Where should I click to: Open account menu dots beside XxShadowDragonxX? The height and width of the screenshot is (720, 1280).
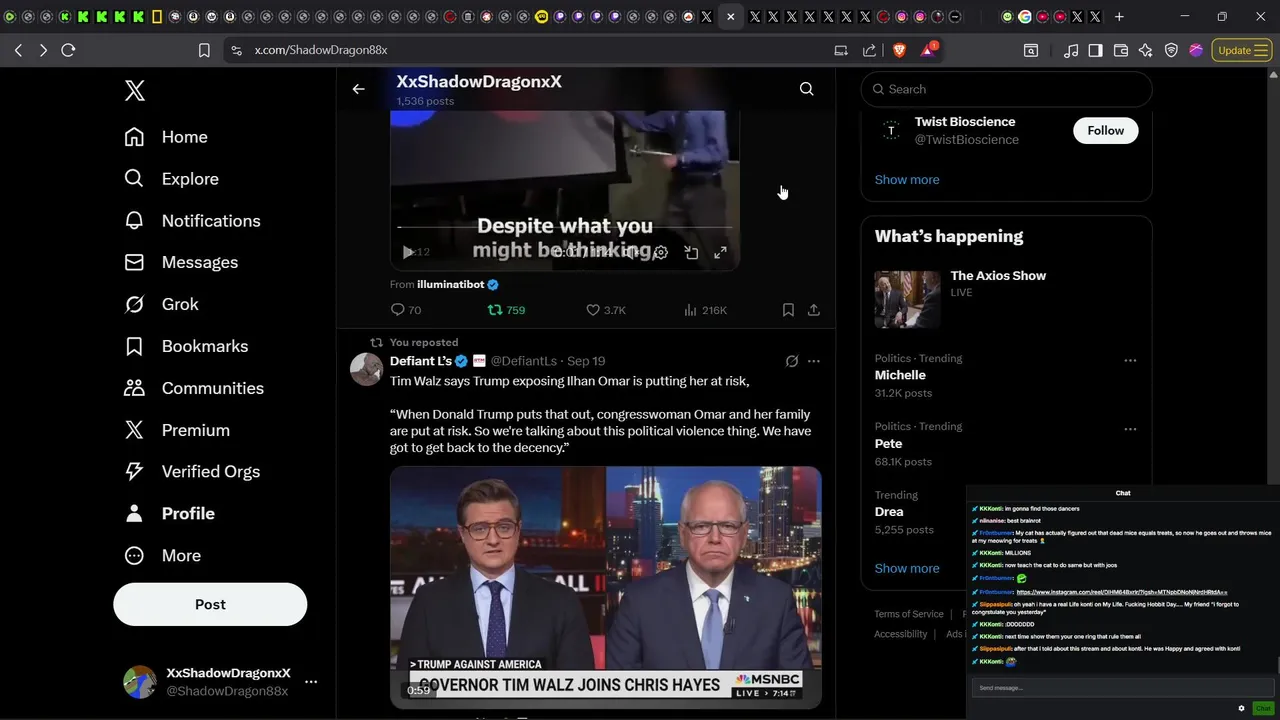pos(311,682)
